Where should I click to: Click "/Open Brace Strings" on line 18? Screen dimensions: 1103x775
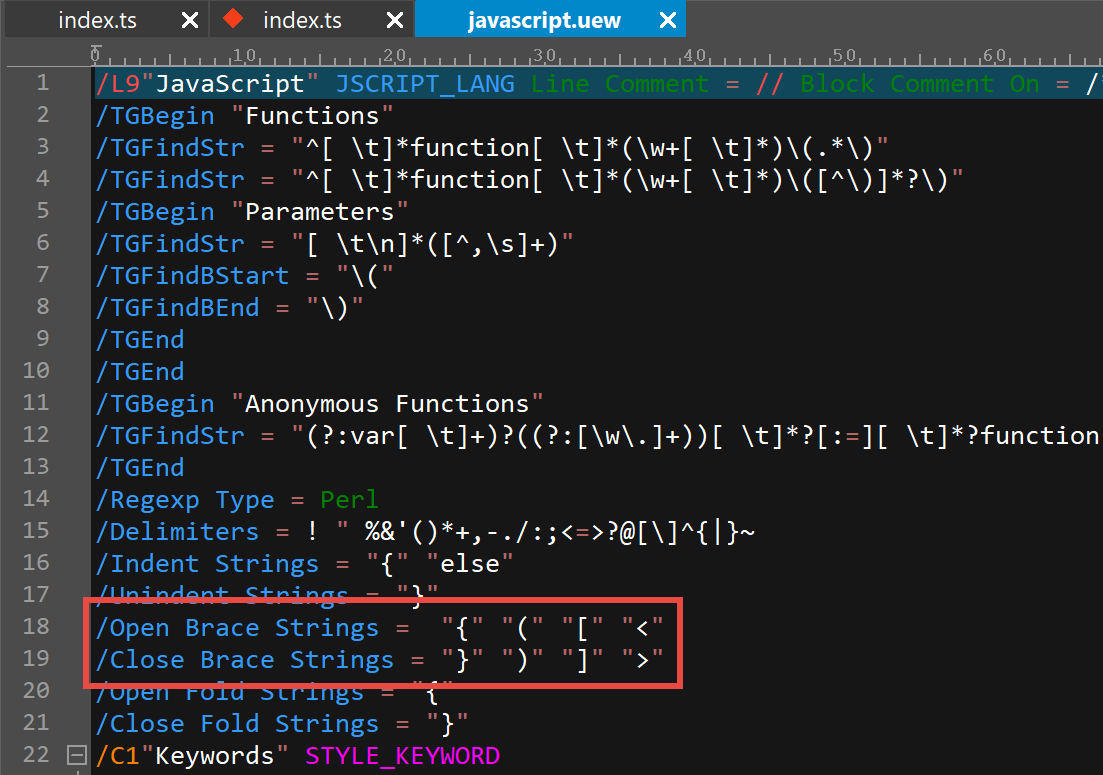click(237, 628)
